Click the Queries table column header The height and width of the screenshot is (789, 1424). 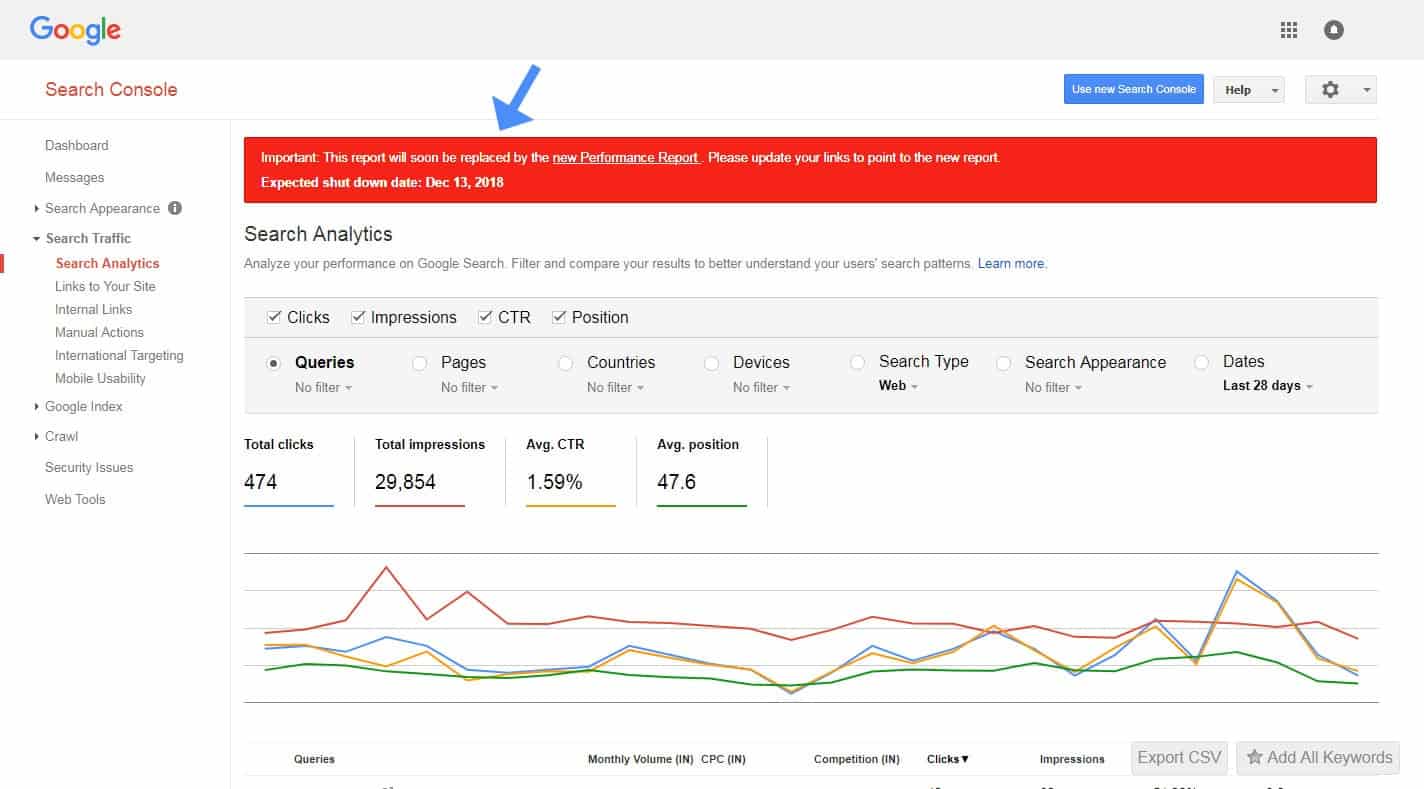click(314, 759)
